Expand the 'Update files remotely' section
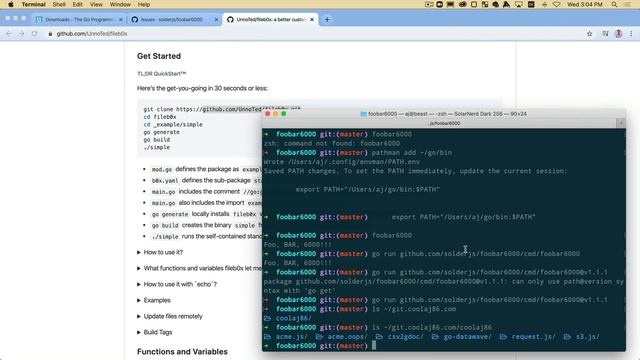This screenshot has width=640, height=360. click(x=169, y=316)
